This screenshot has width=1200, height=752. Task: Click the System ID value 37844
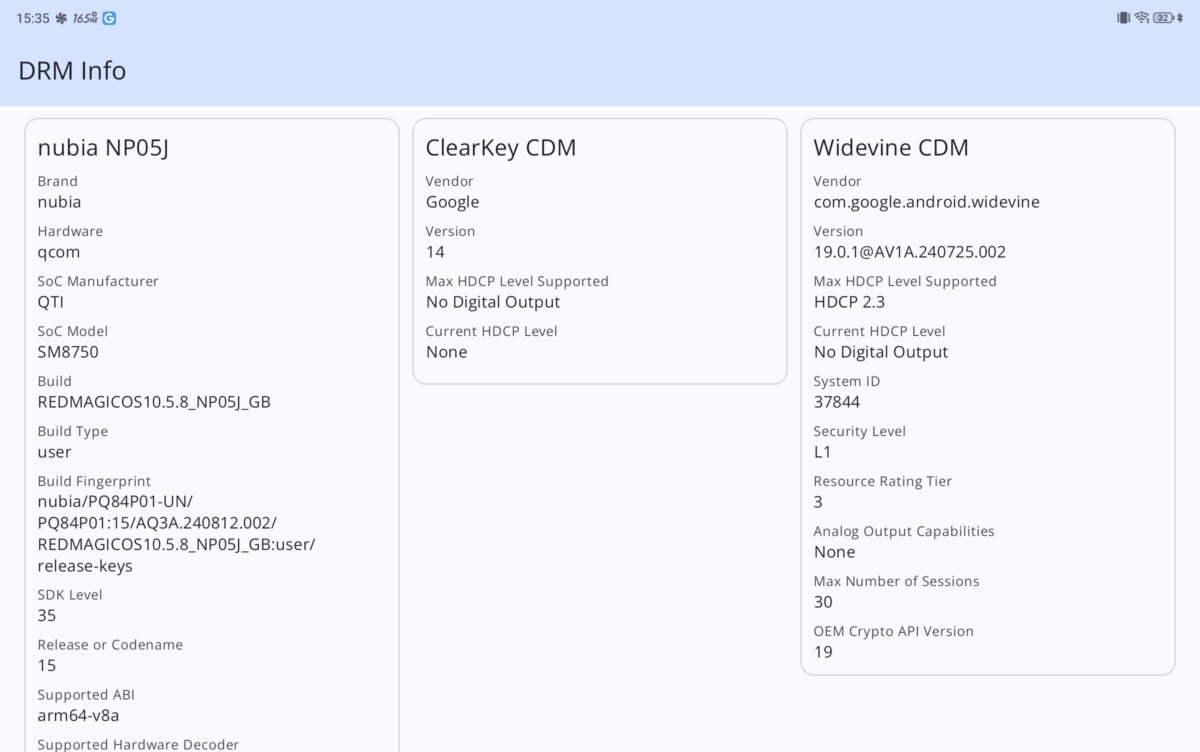(837, 402)
